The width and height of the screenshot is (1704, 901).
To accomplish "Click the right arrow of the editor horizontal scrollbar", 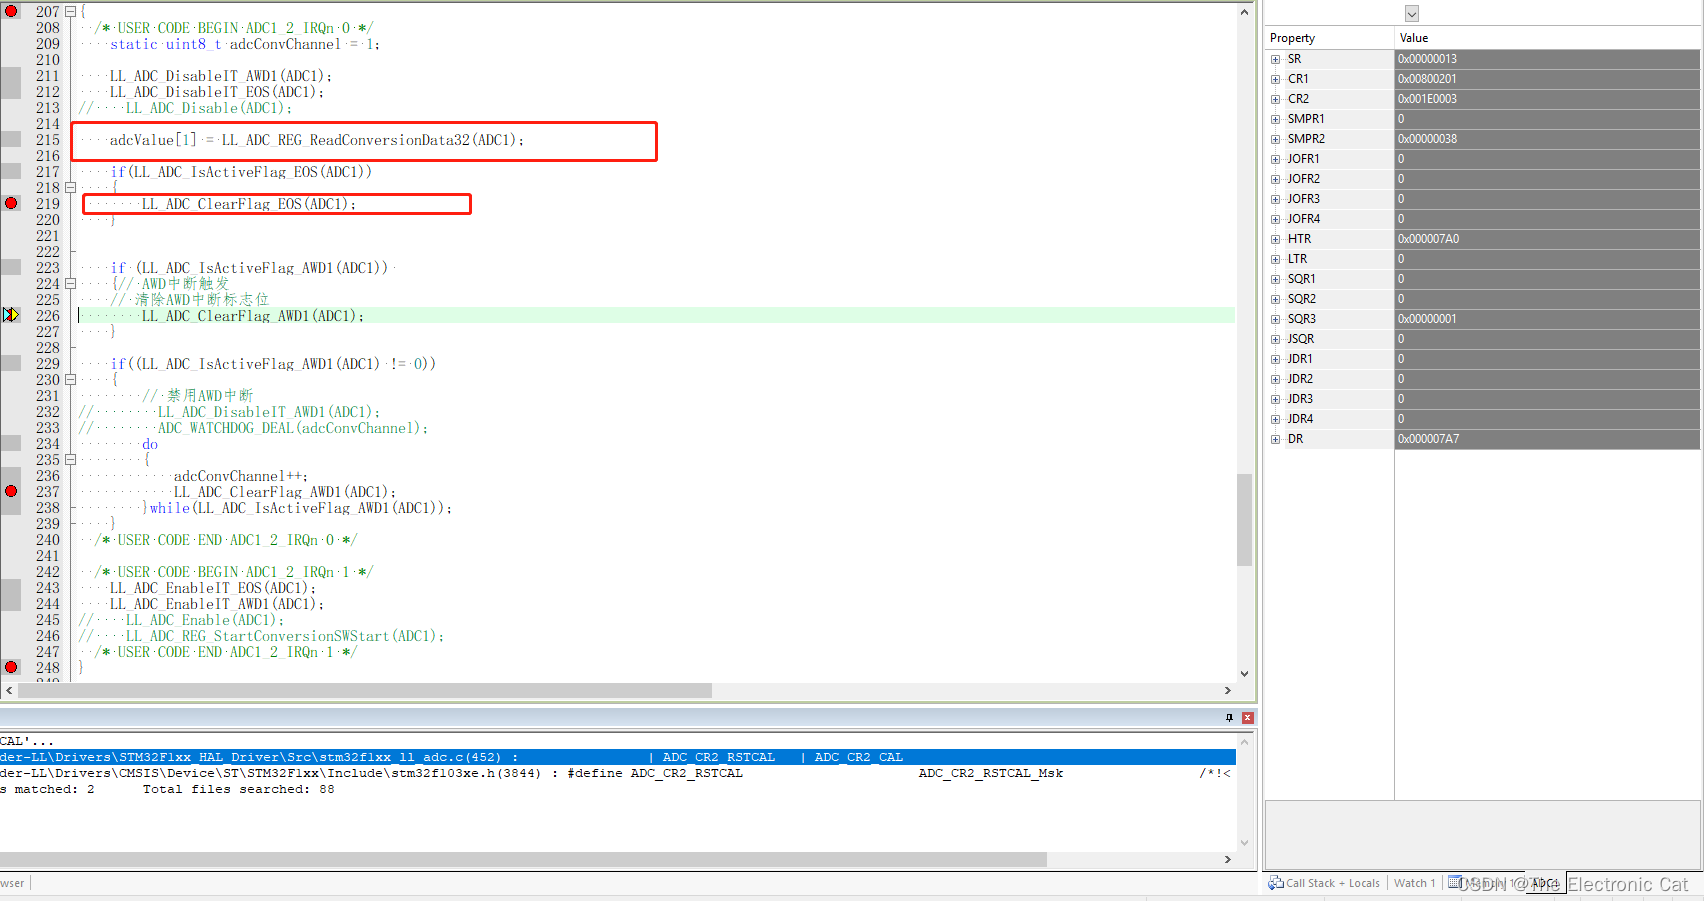I will (x=1228, y=691).
